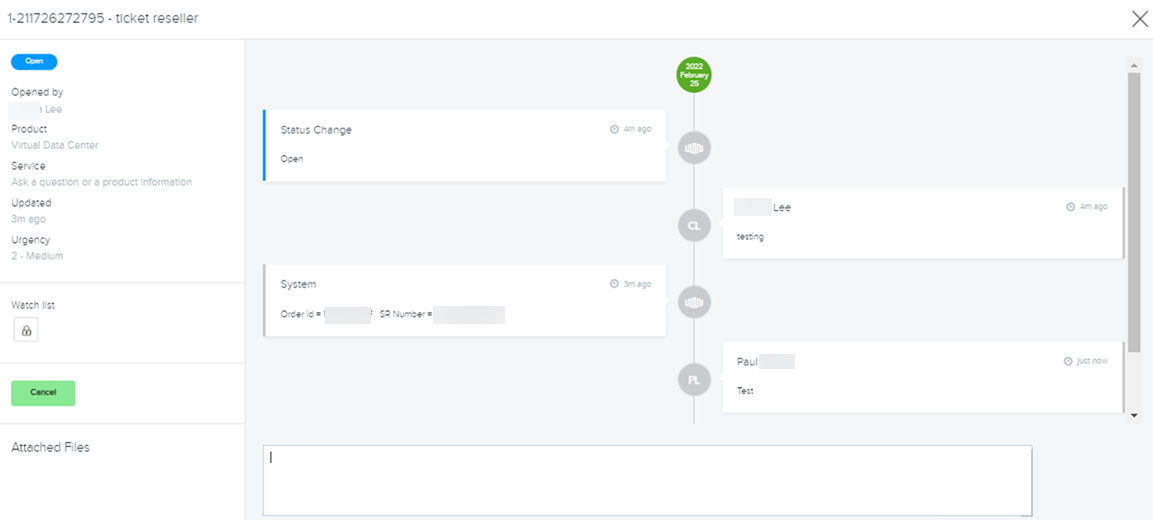Close the ticket reseller dialog

click(x=1139, y=19)
